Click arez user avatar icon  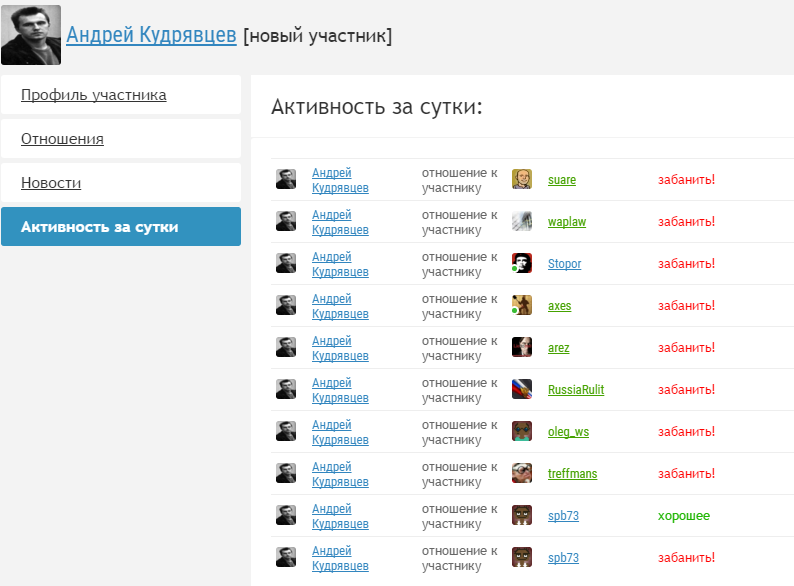(521, 348)
